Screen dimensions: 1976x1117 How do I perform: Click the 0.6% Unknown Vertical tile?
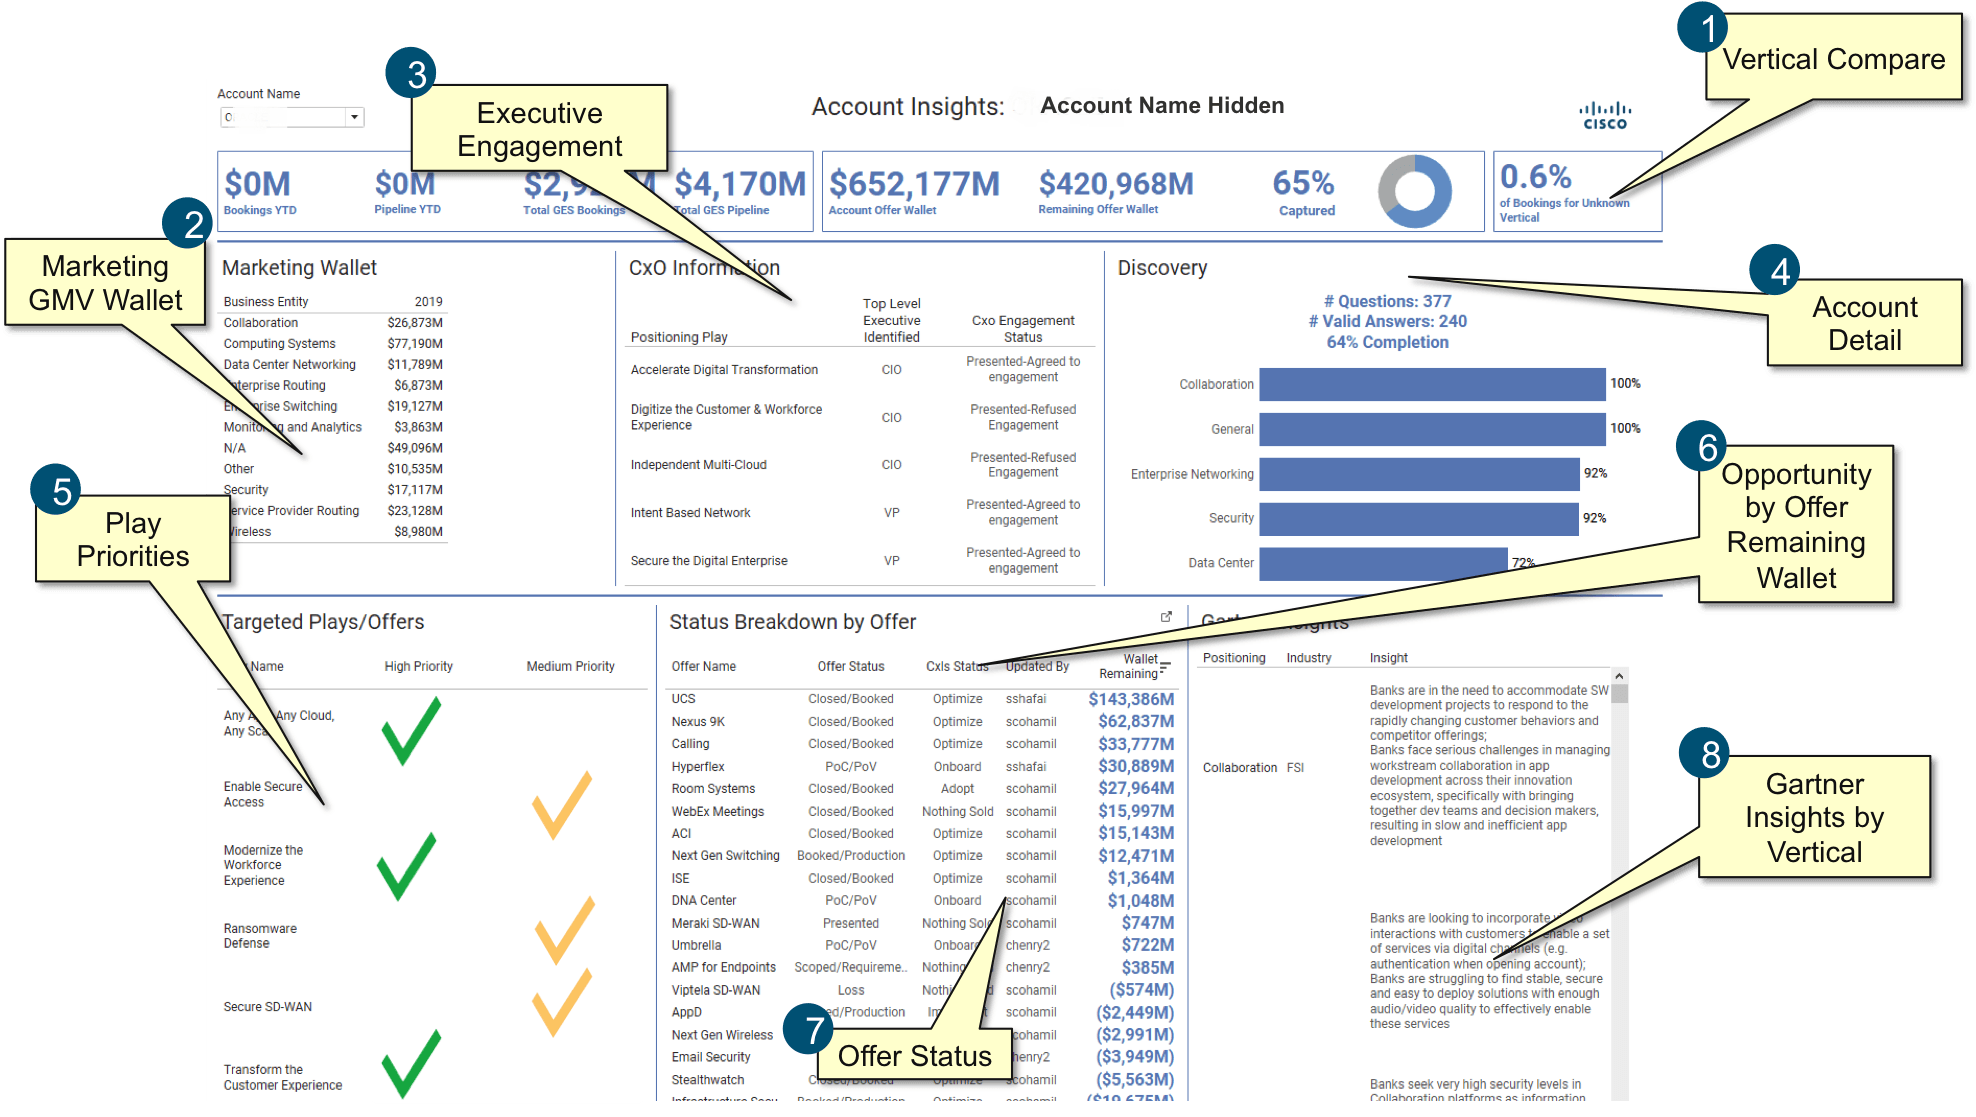[x=1577, y=191]
